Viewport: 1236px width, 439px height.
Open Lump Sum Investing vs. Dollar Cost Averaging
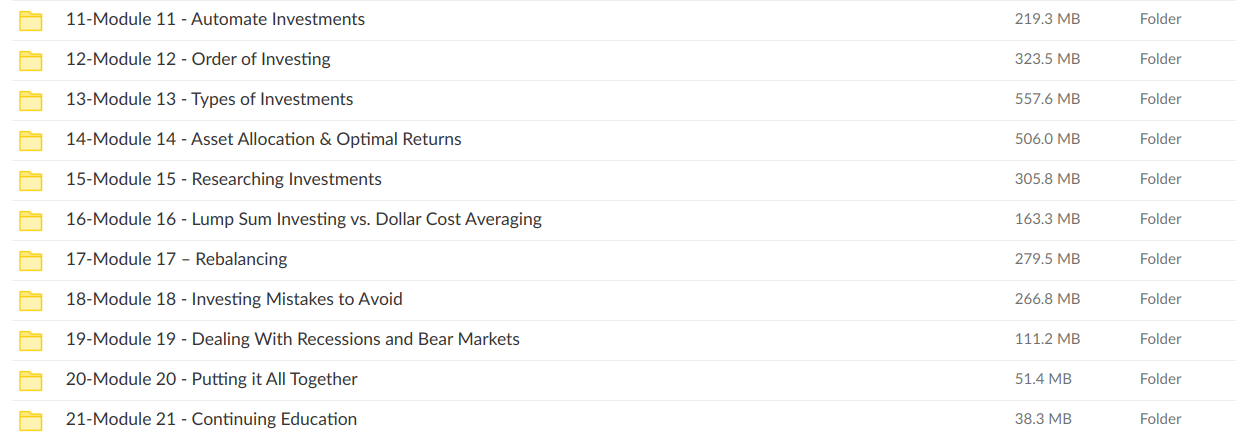303,219
